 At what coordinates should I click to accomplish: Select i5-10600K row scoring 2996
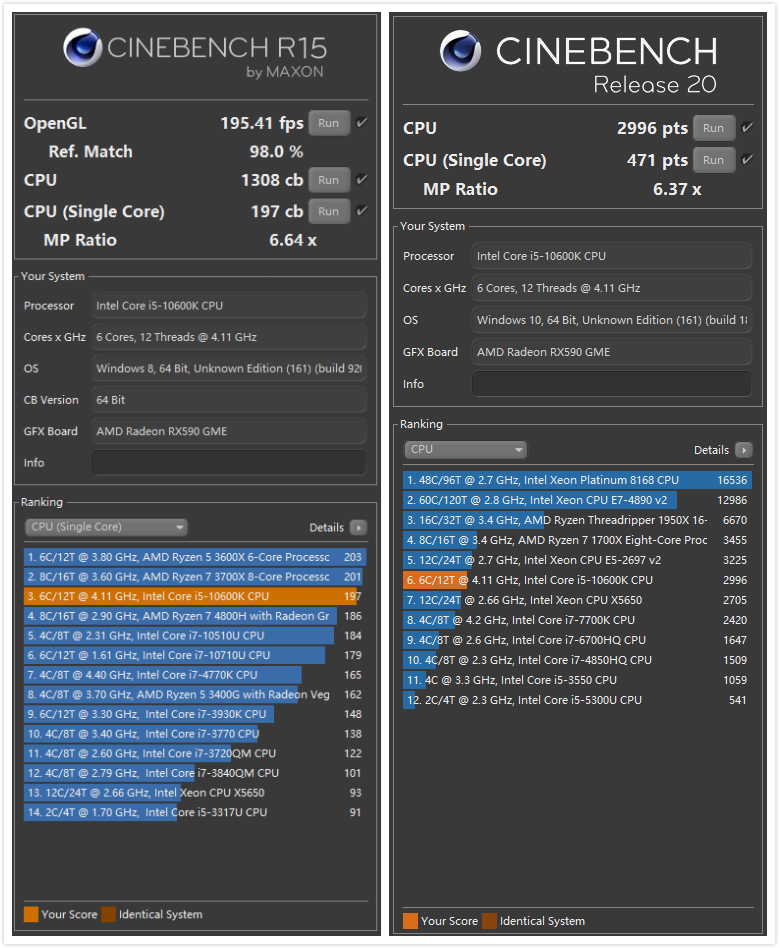tap(577, 580)
